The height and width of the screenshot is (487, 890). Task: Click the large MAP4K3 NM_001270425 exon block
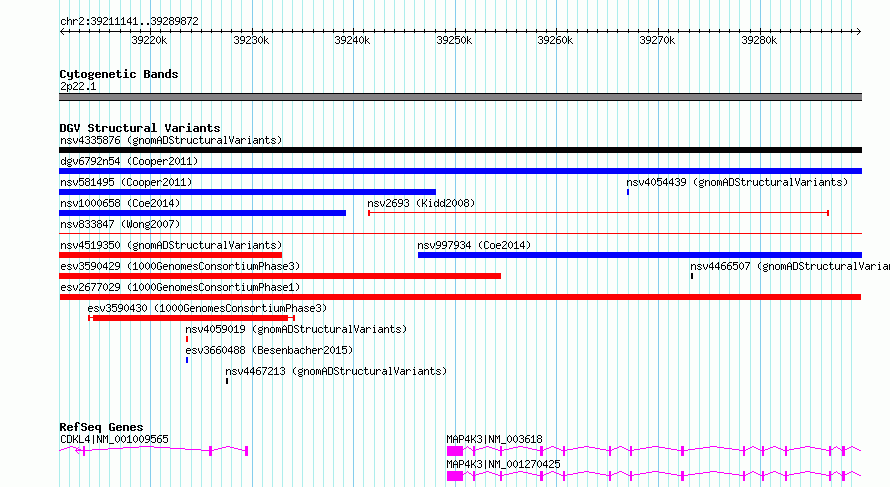(x=455, y=476)
